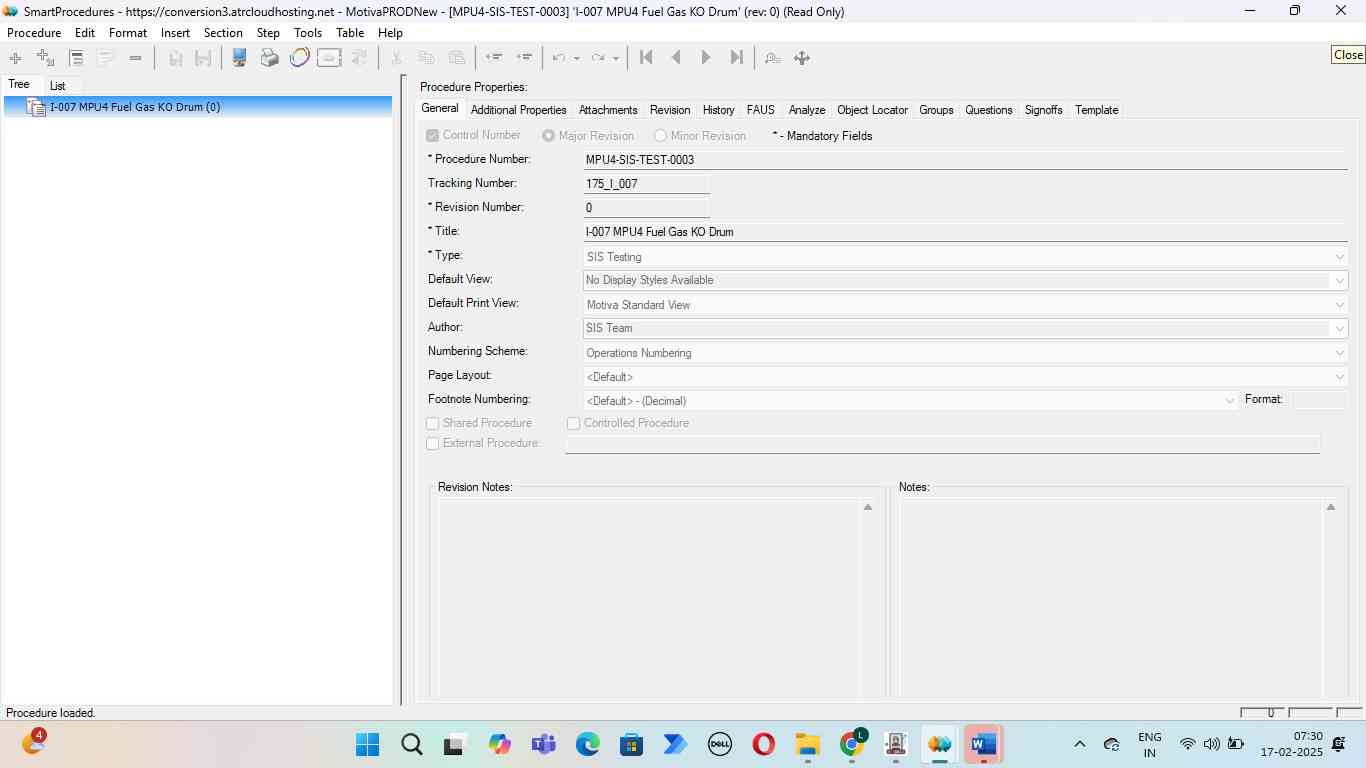The width and height of the screenshot is (1366, 768).
Task: Open the Page Layout dropdown
Action: [966, 377]
